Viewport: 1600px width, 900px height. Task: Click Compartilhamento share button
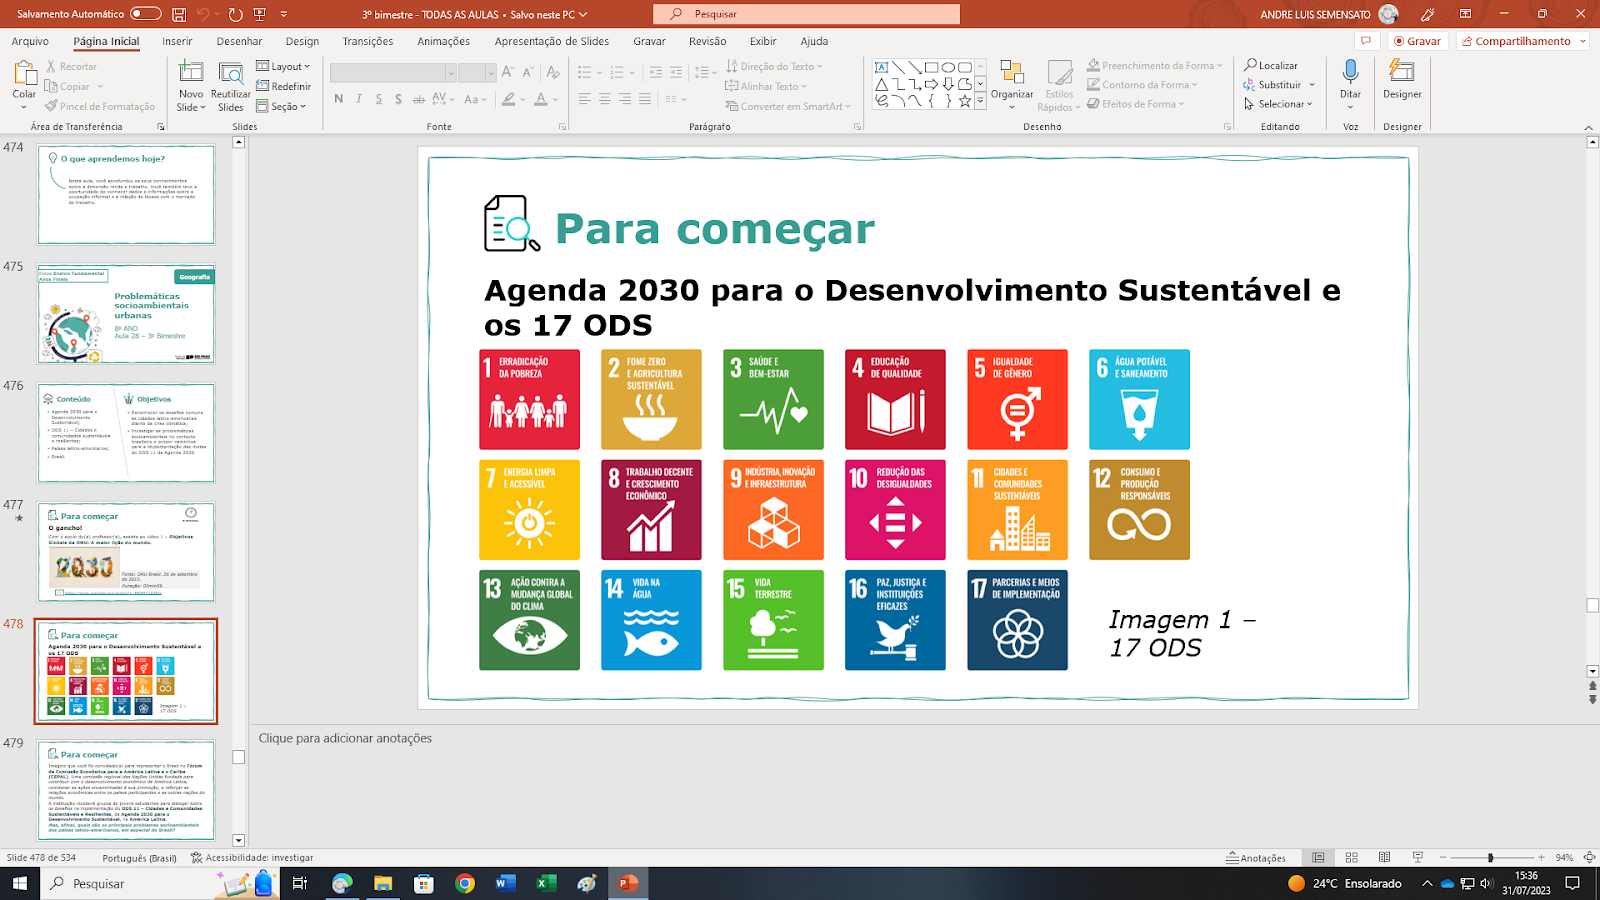point(1522,41)
